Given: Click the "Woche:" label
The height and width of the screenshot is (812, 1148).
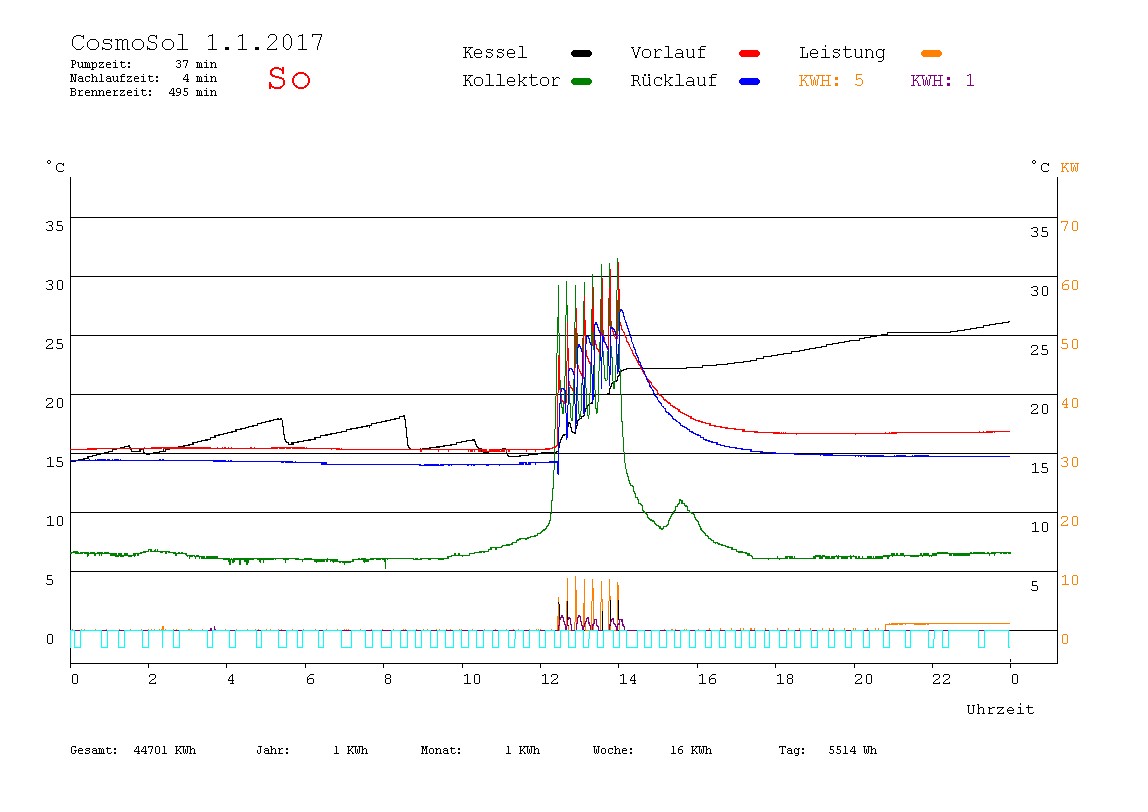Looking at the screenshot, I should [613, 750].
